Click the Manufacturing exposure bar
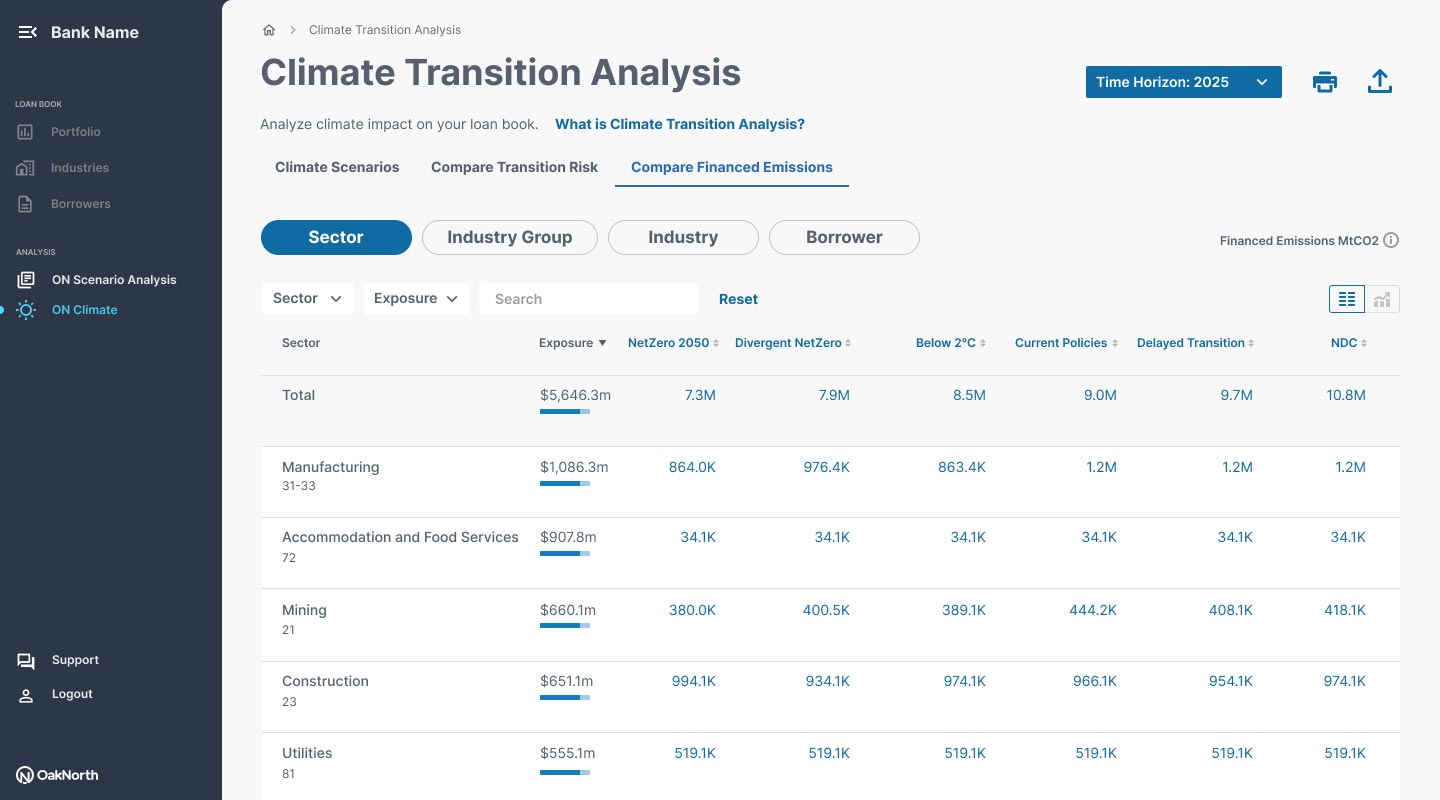 565,484
